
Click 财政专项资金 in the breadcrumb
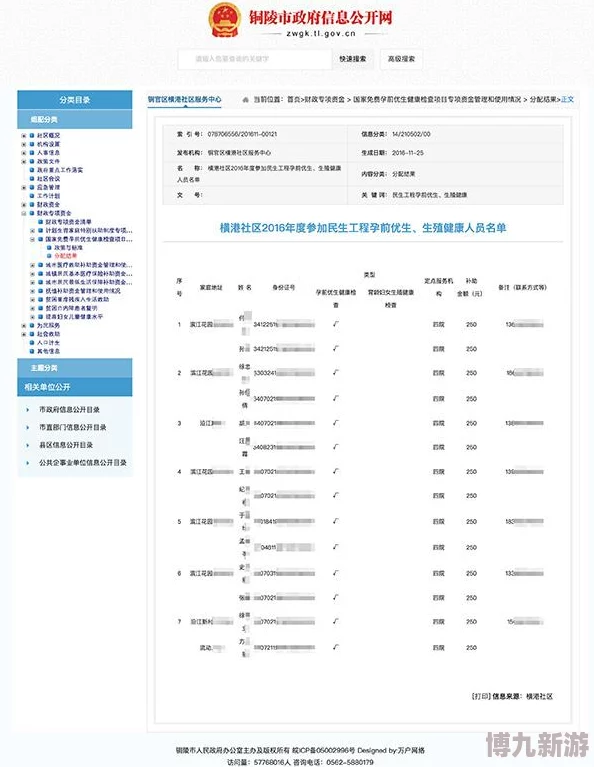coord(324,99)
